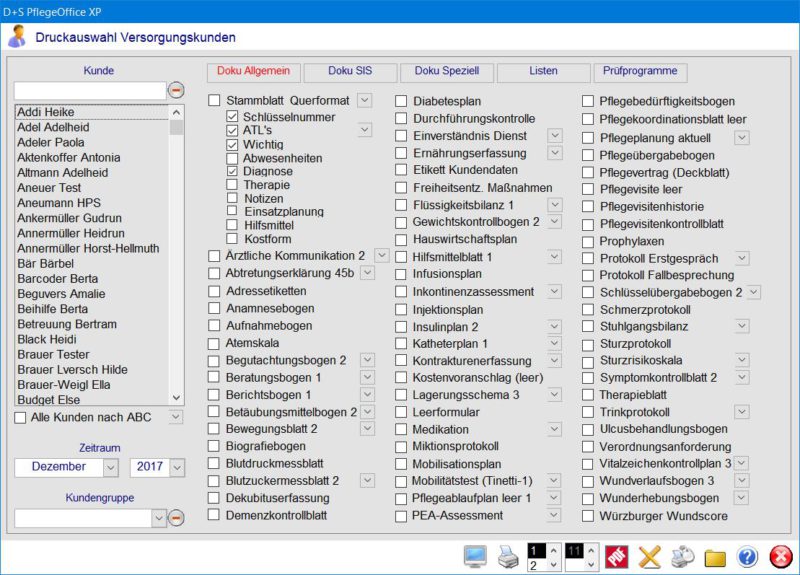Select customer Annermüller Horst-Hellmuth
This screenshot has width=800, height=575.
(x=92, y=248)
